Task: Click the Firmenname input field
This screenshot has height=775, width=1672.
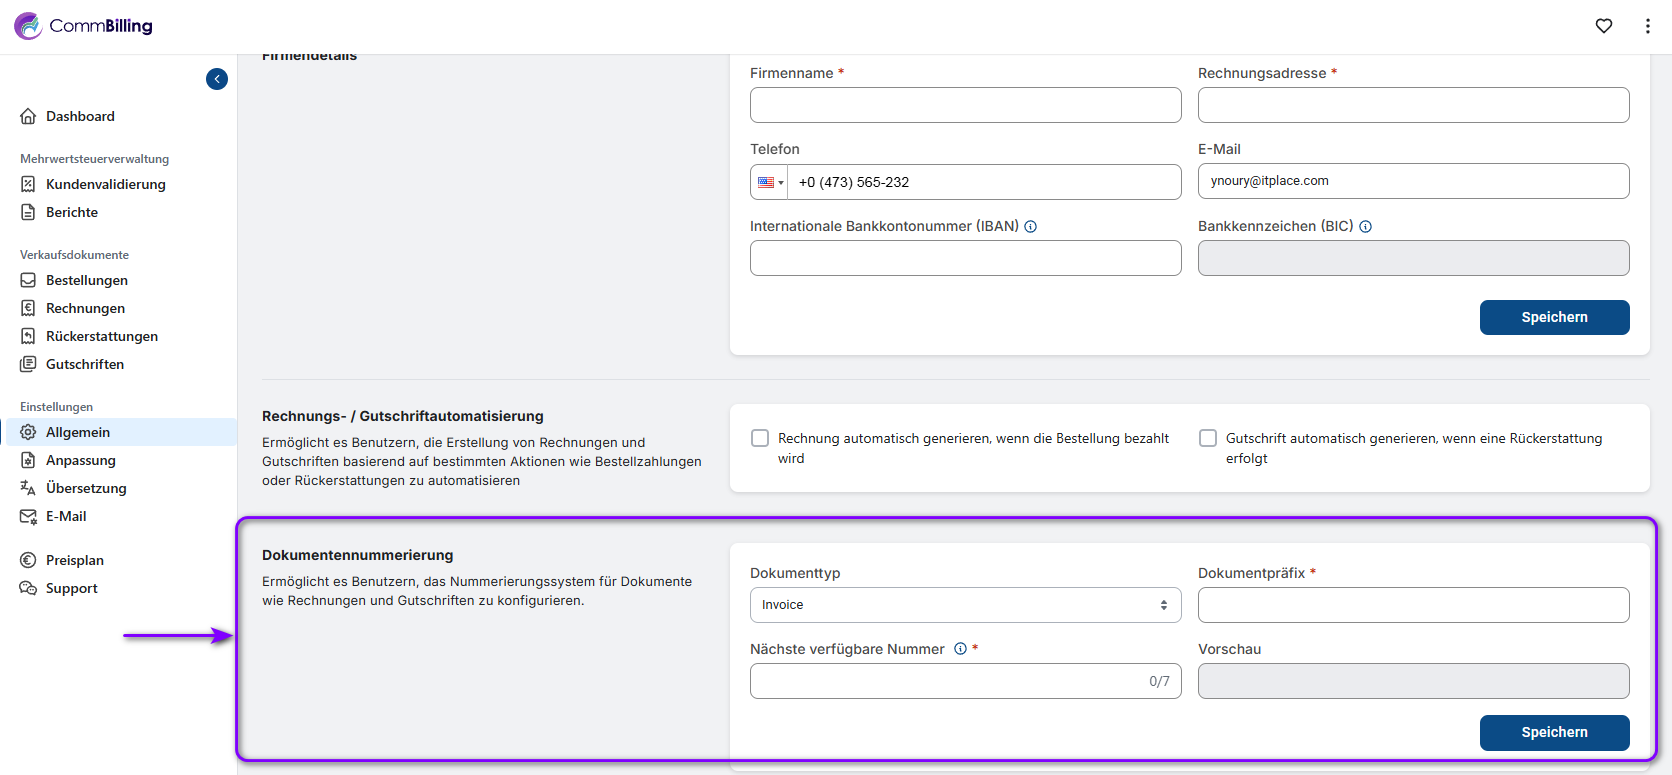Action: click(965, 105)
